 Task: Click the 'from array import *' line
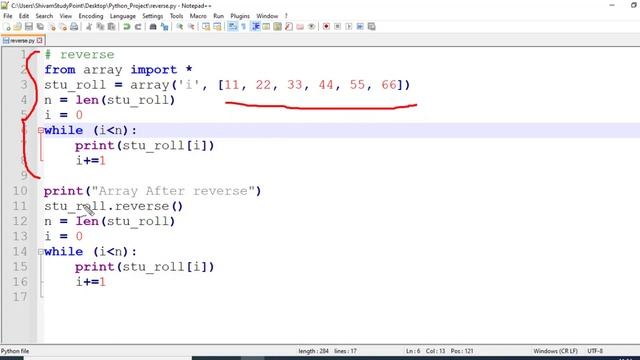[x=118, y=70]
